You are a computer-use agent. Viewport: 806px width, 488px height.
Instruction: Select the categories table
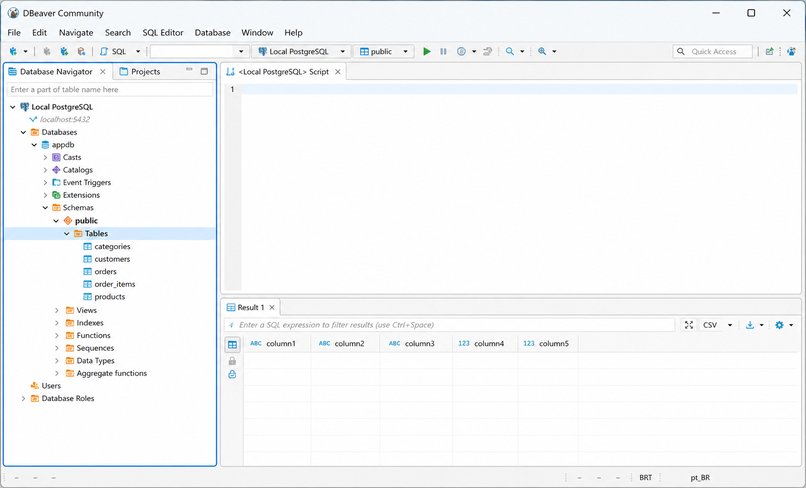[x=112, y=246]
